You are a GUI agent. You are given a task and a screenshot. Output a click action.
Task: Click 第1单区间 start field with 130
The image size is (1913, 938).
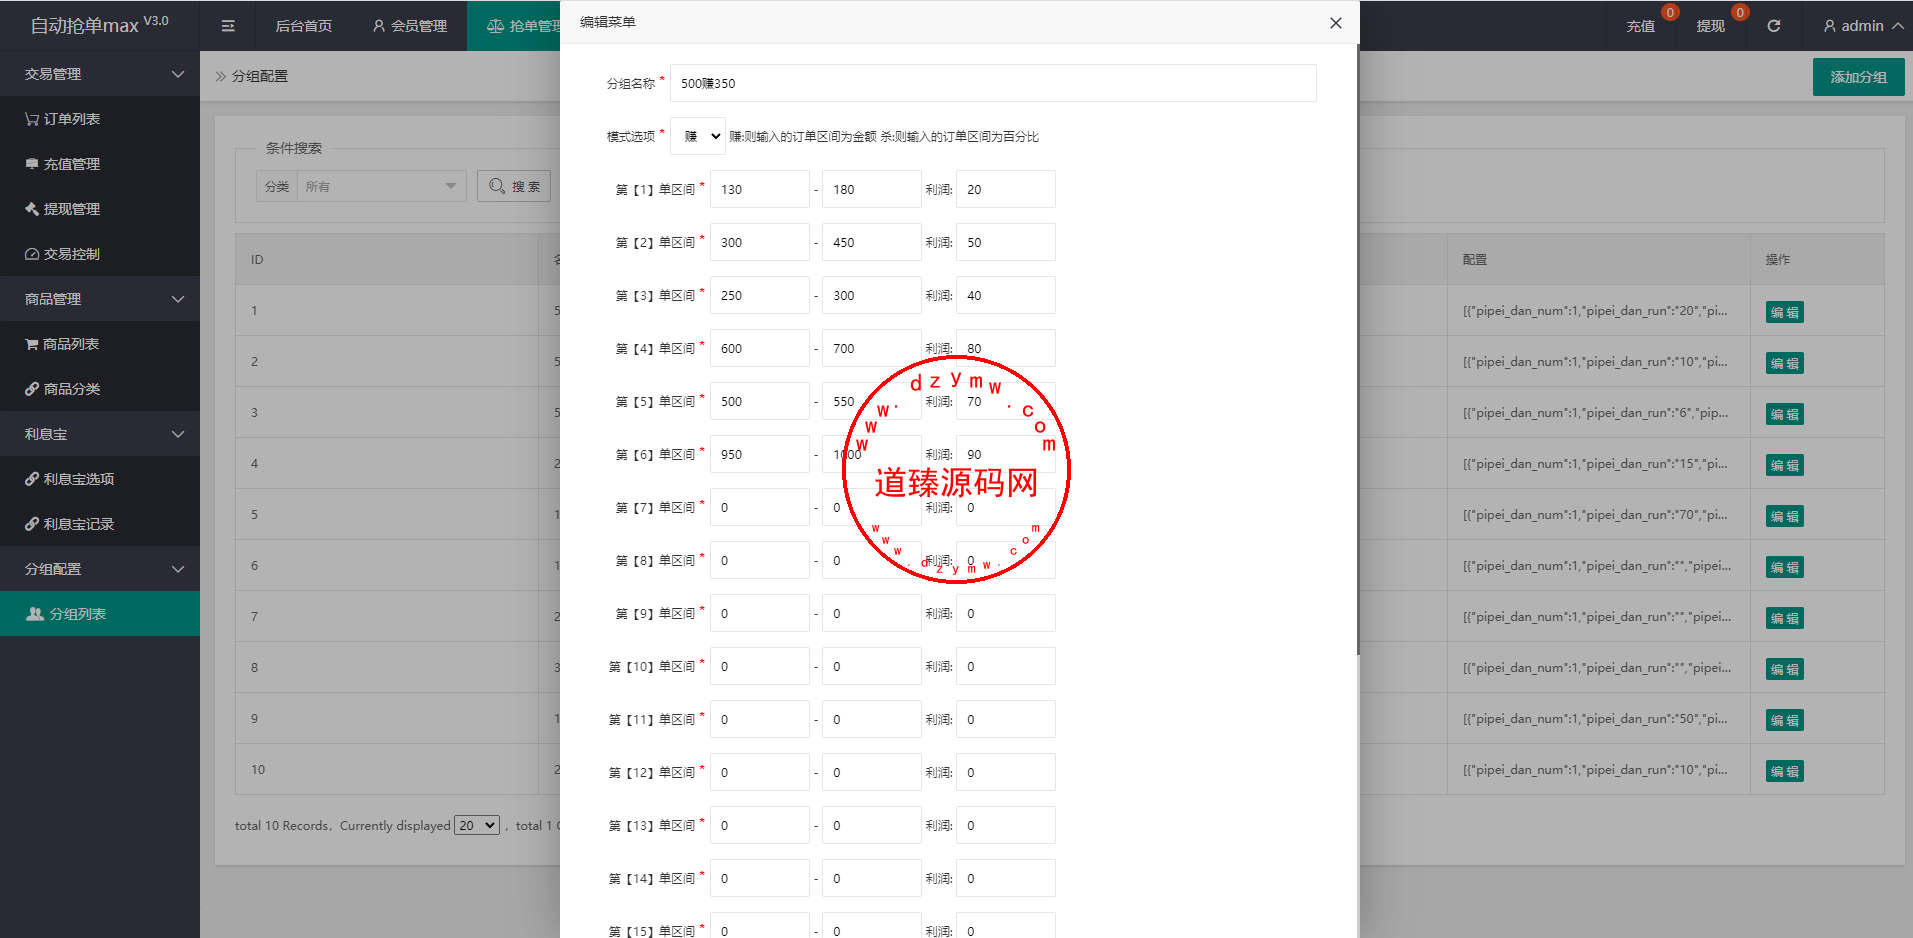(759, 189)
